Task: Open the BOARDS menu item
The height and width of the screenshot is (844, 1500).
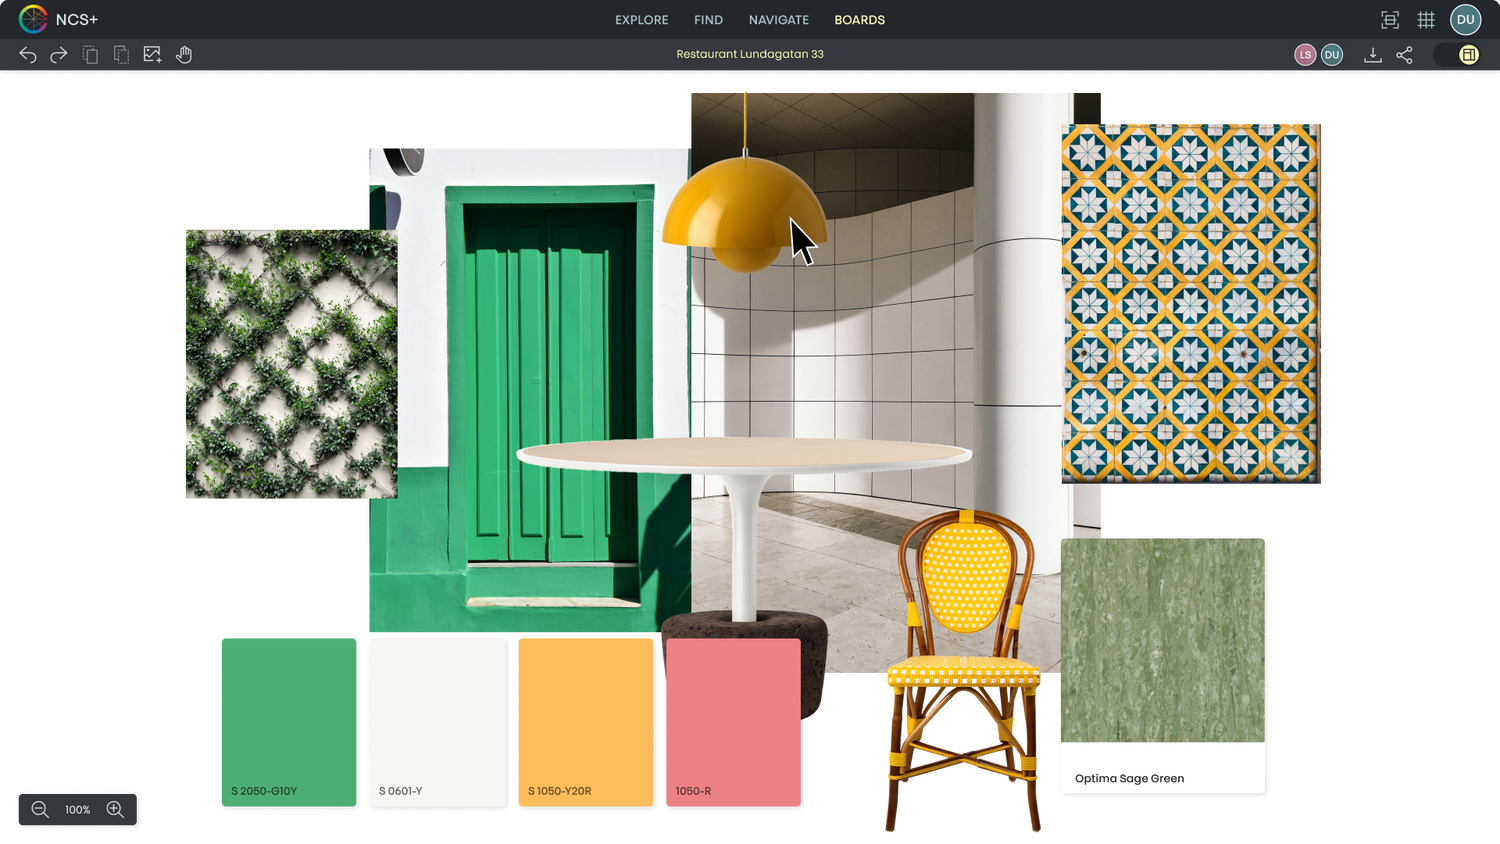Action: pyautogui.click(x=859, y=20)
